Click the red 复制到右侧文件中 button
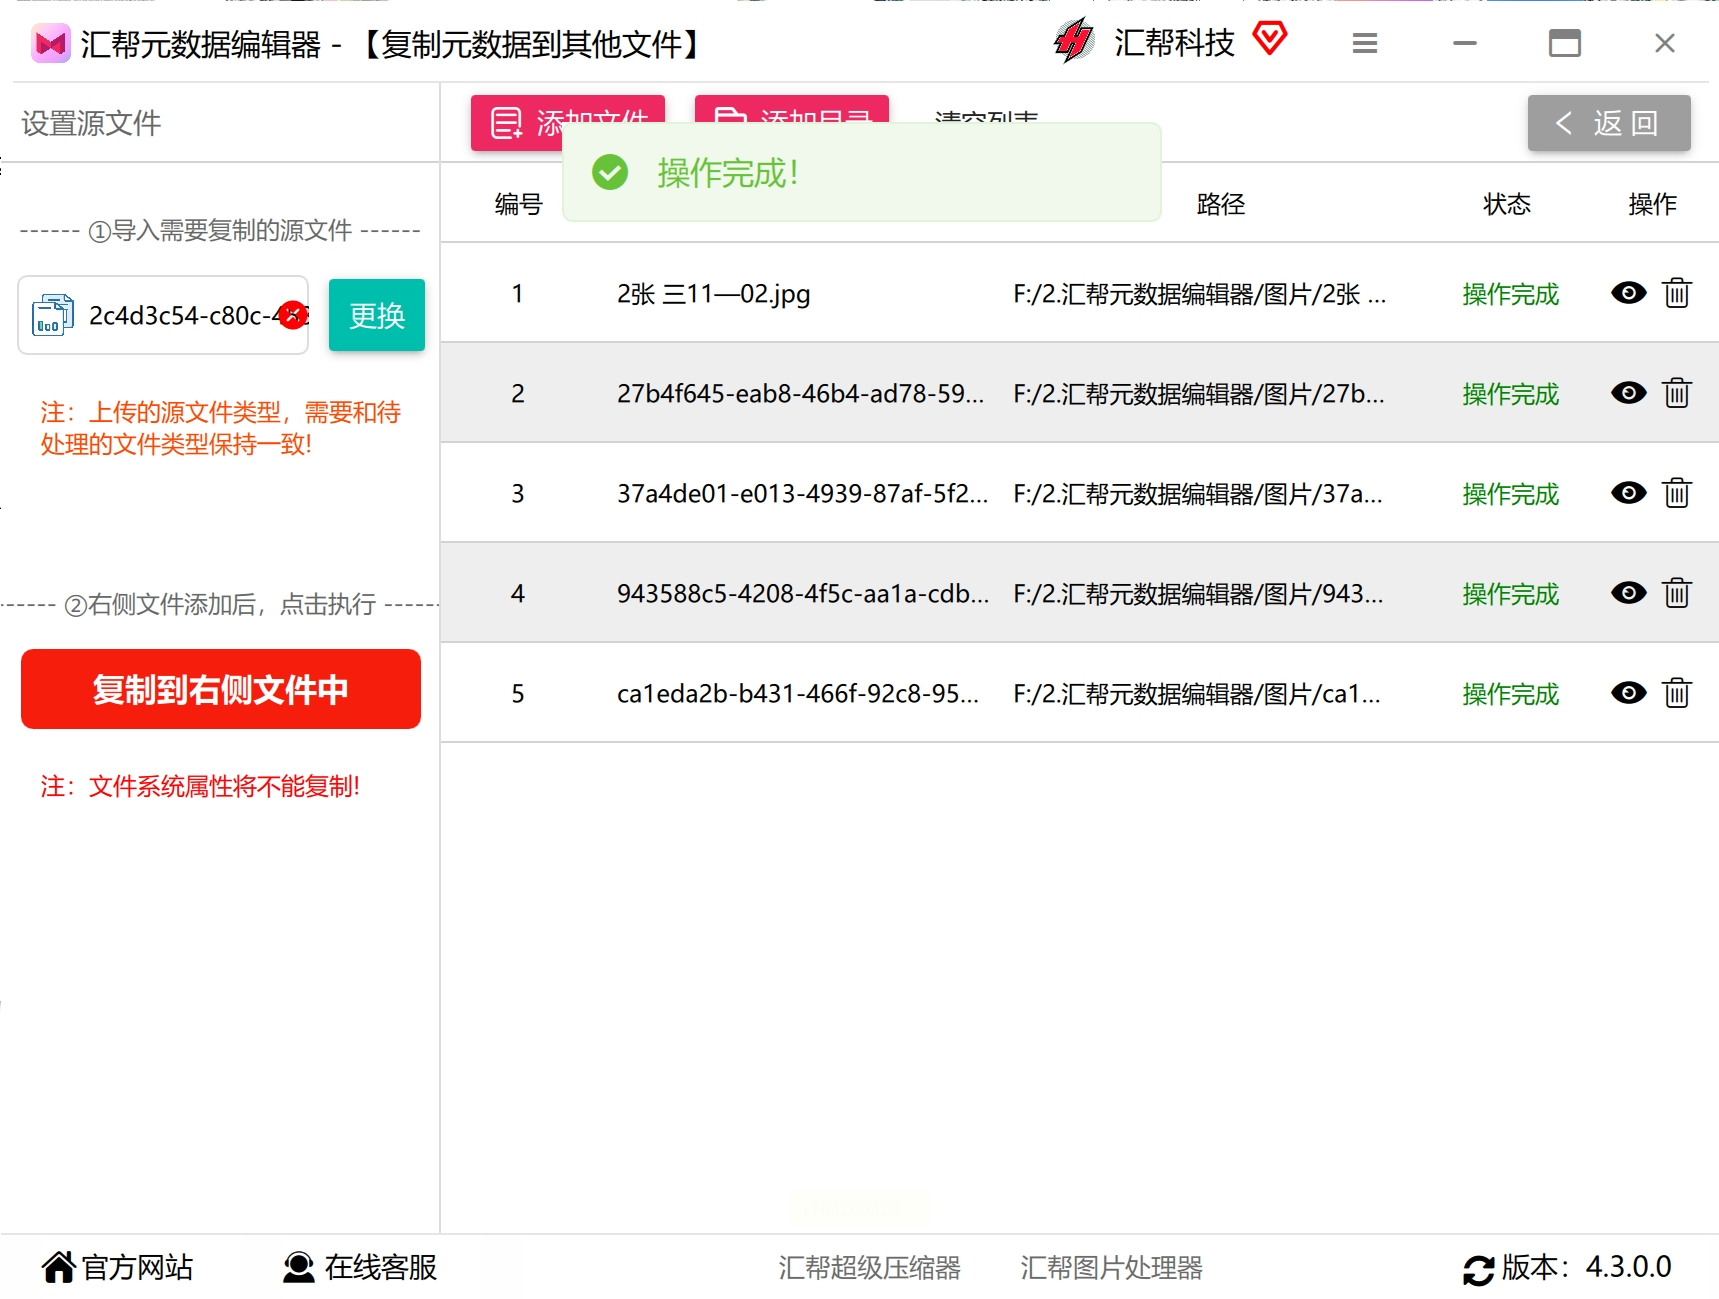 tap(220, 689)
